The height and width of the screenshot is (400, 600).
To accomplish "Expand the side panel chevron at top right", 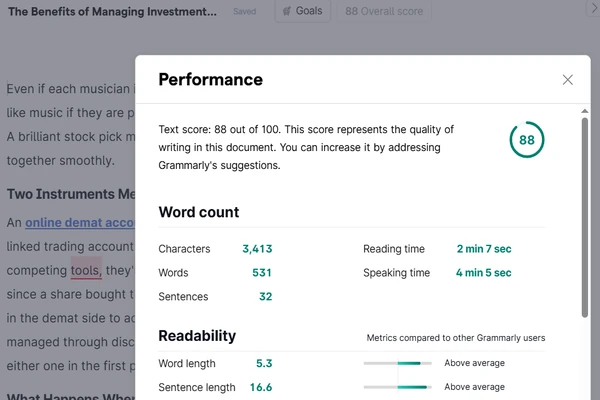I will coord(594,8).
